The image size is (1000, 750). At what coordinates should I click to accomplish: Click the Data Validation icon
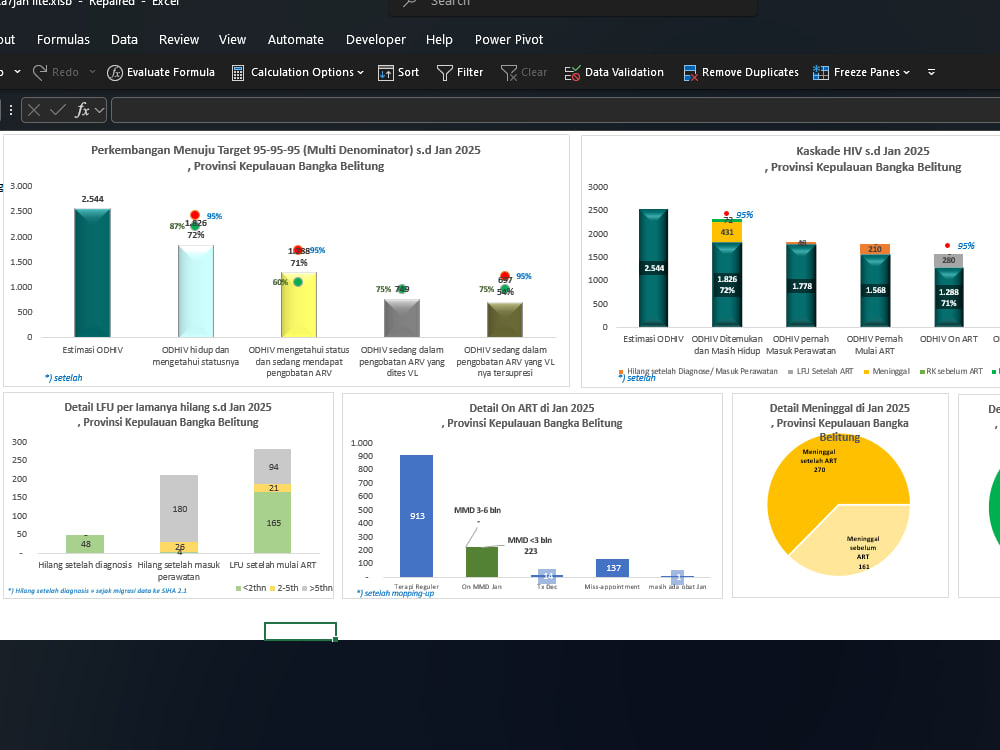pyautogui.click(x=573, y=73)
